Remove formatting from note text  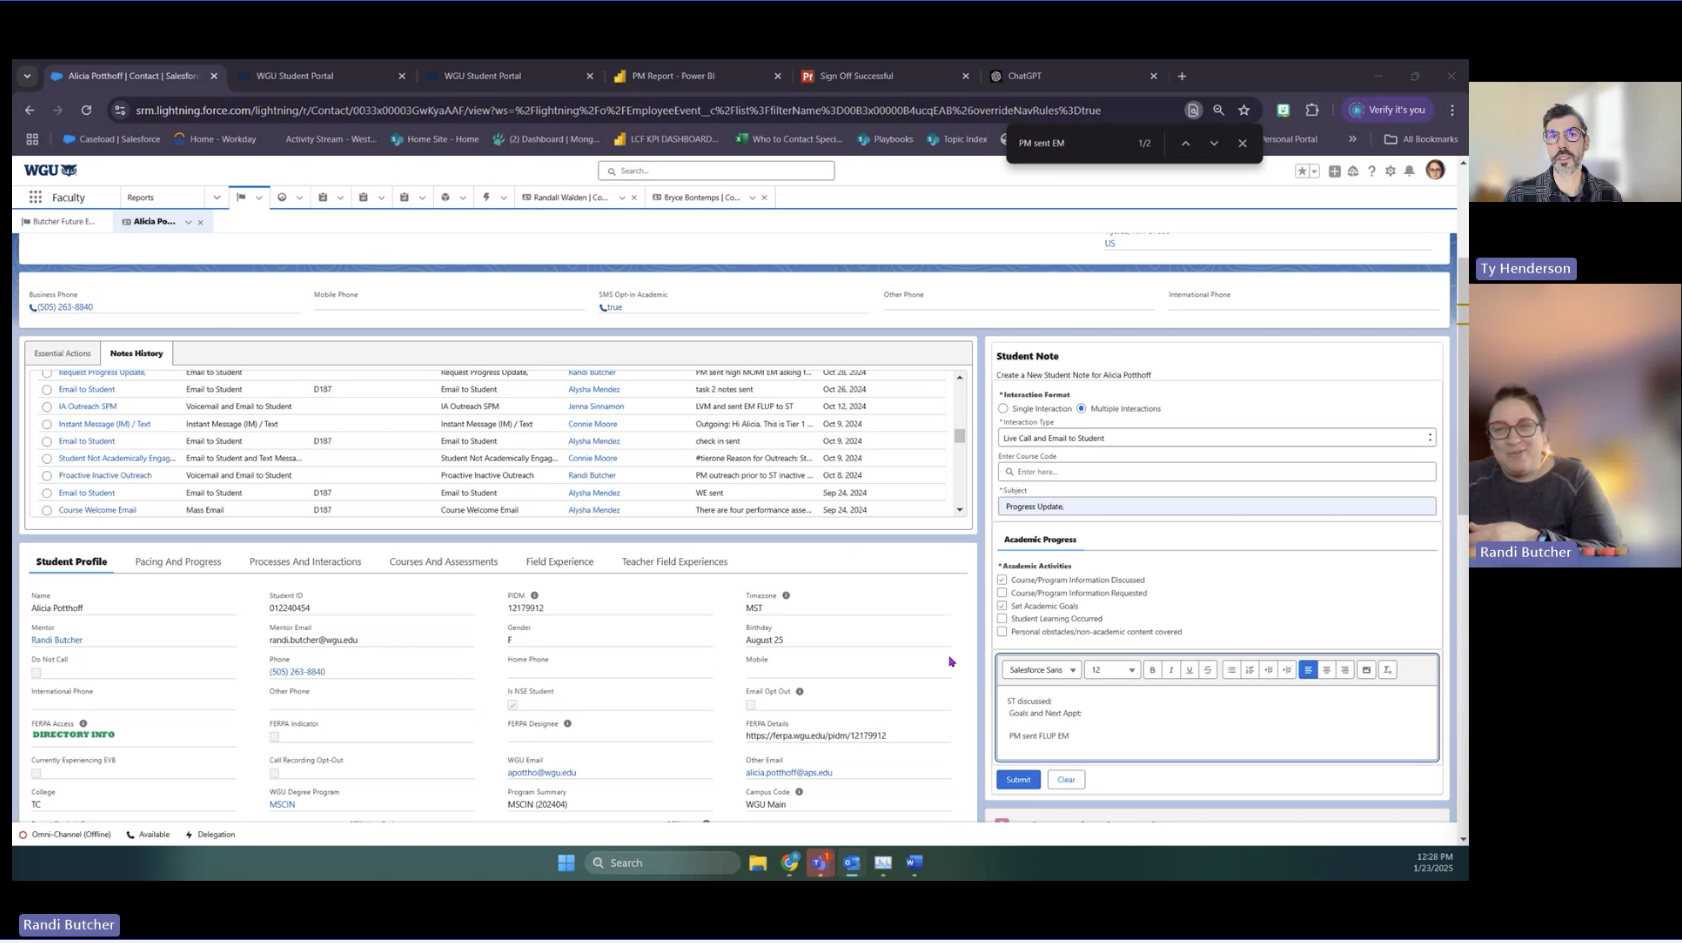1387,670
